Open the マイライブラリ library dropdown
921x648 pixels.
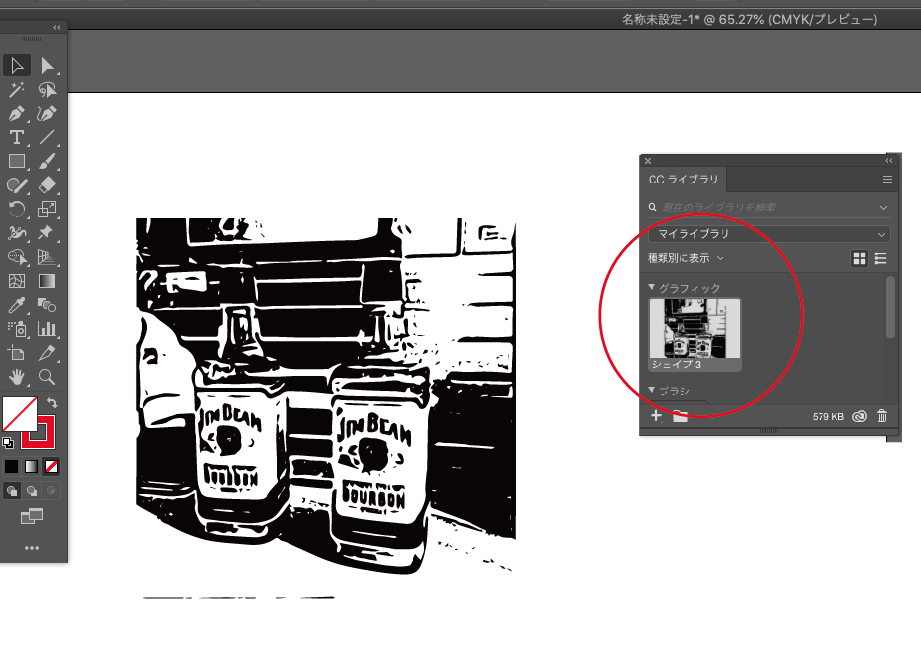point(768,234)
